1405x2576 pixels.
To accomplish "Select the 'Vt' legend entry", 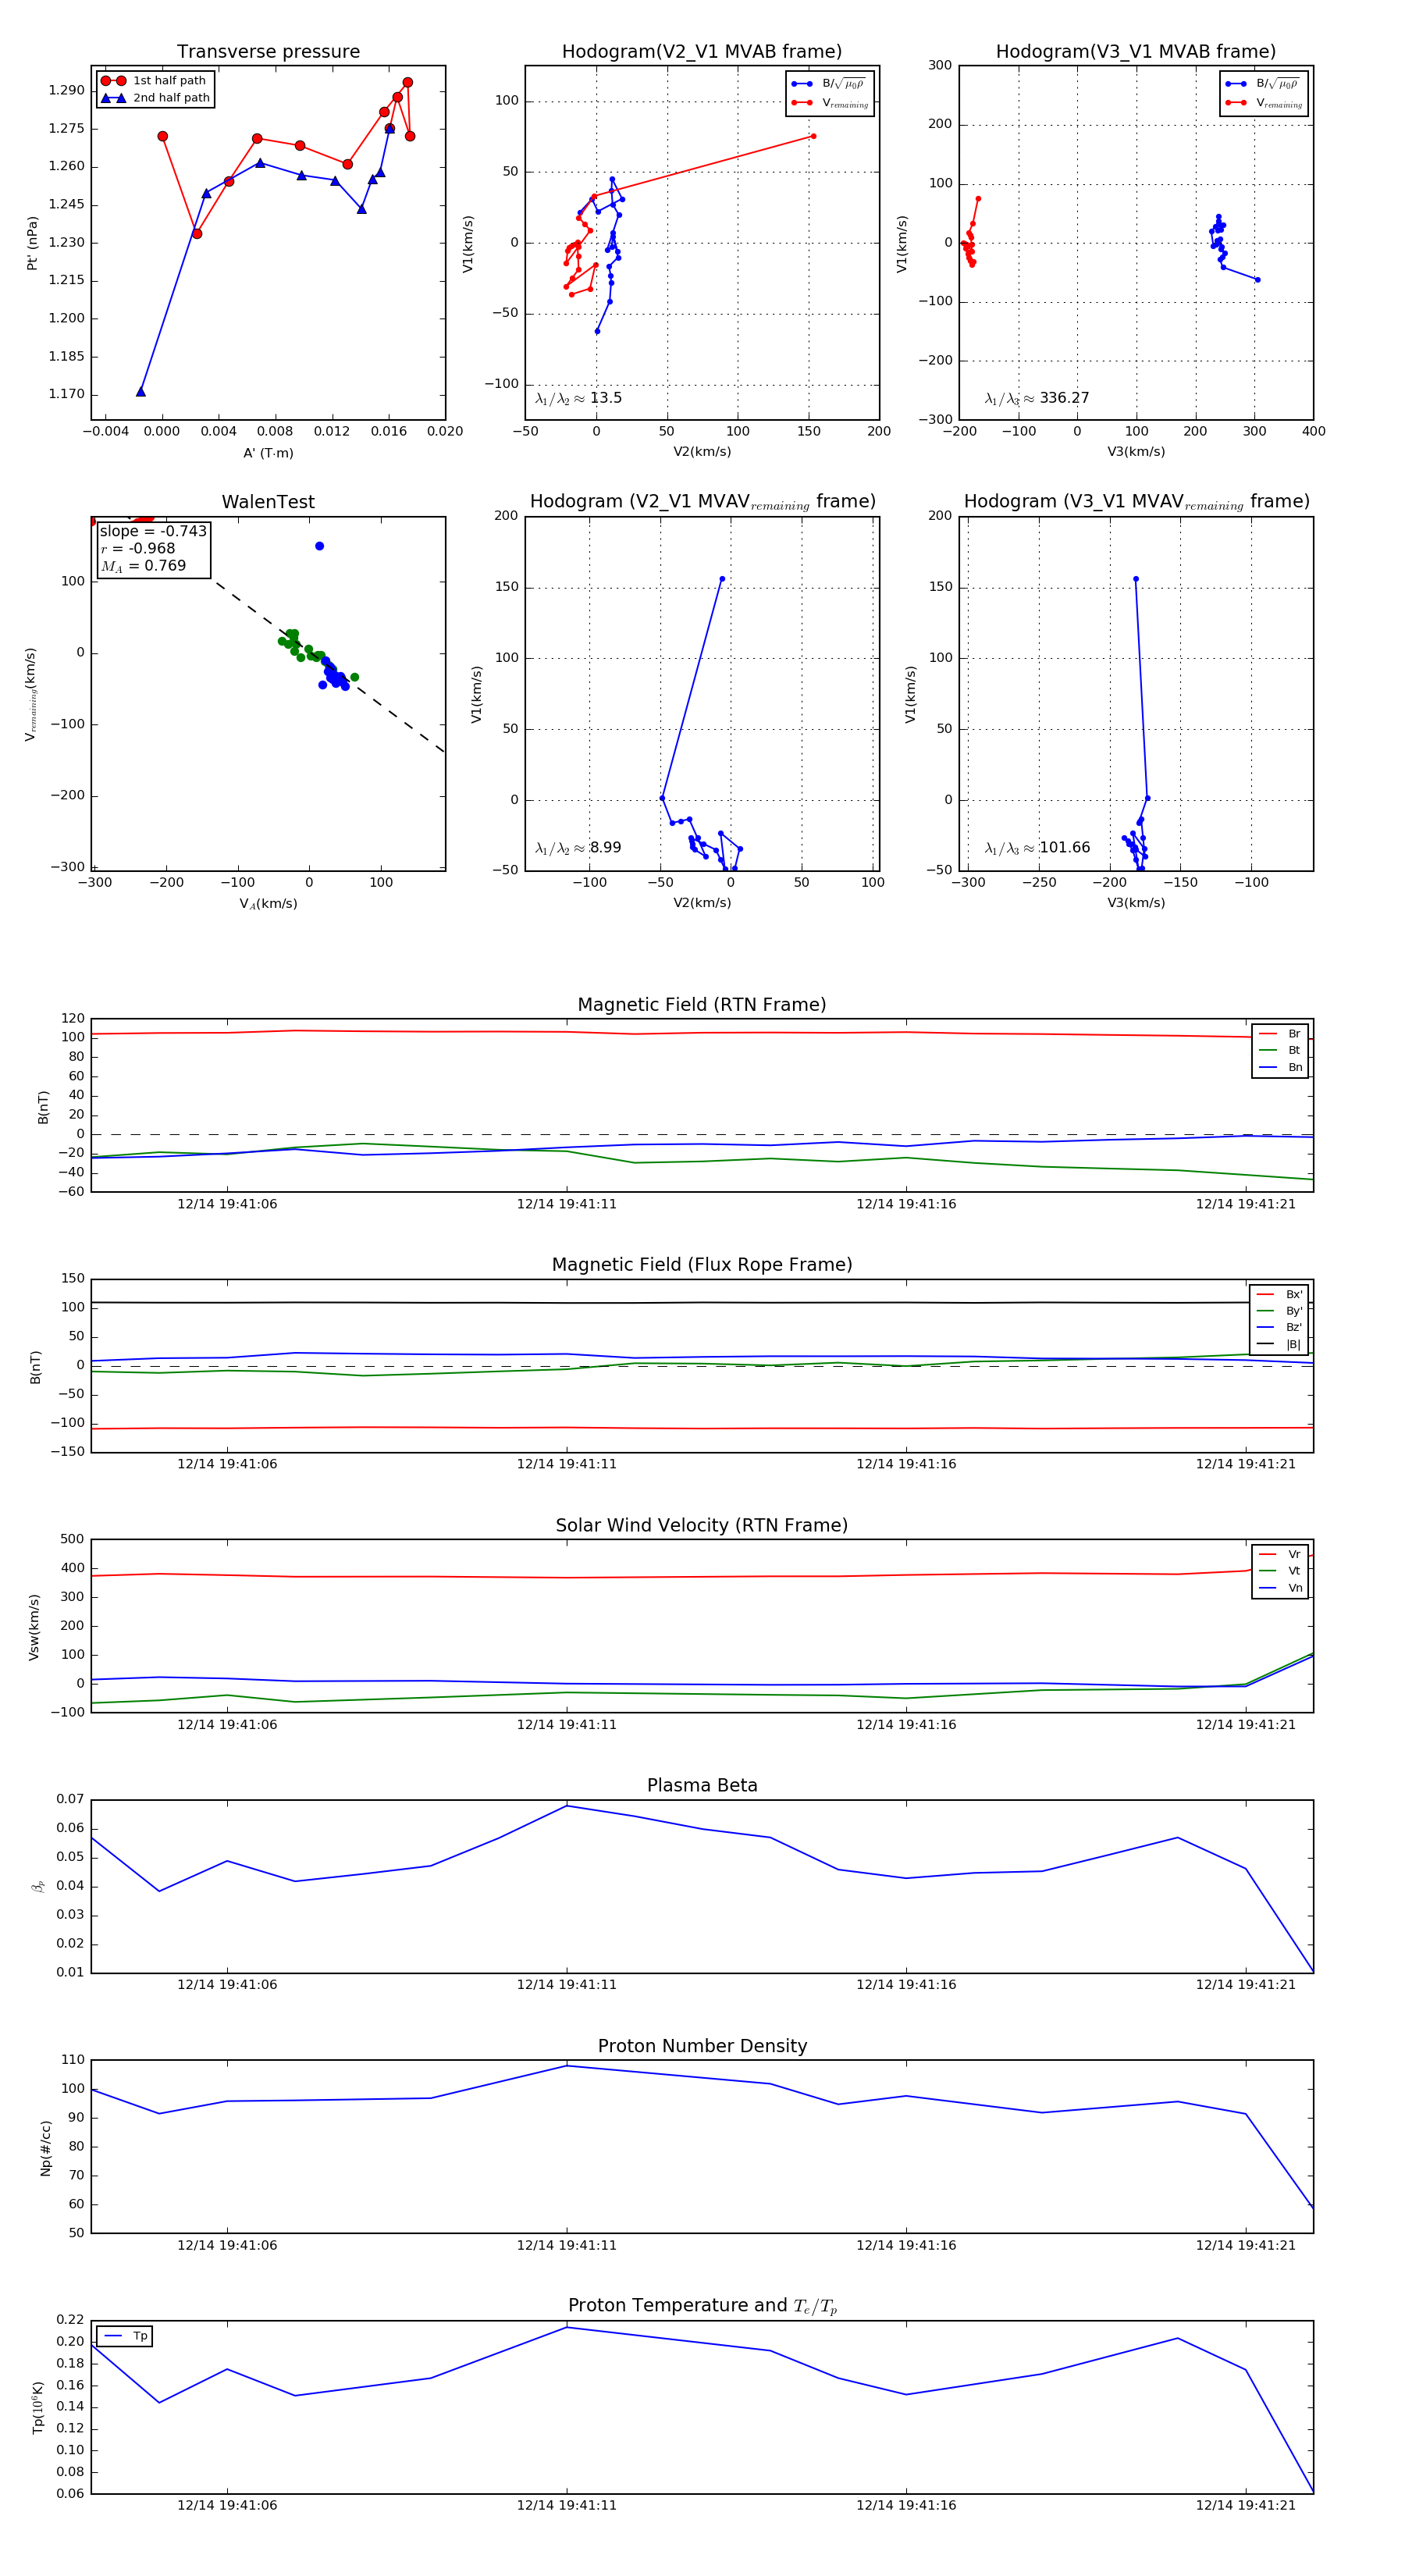I will 1280,1571.
